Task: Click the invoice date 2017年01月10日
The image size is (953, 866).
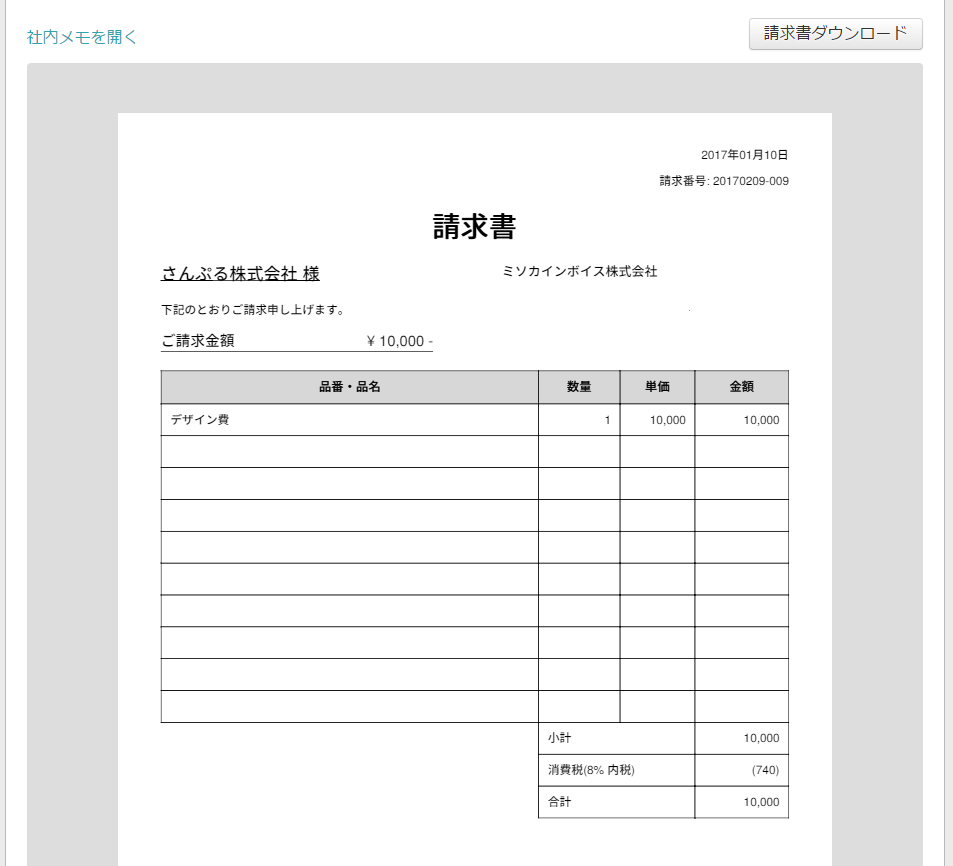Action: pos(744,155)
